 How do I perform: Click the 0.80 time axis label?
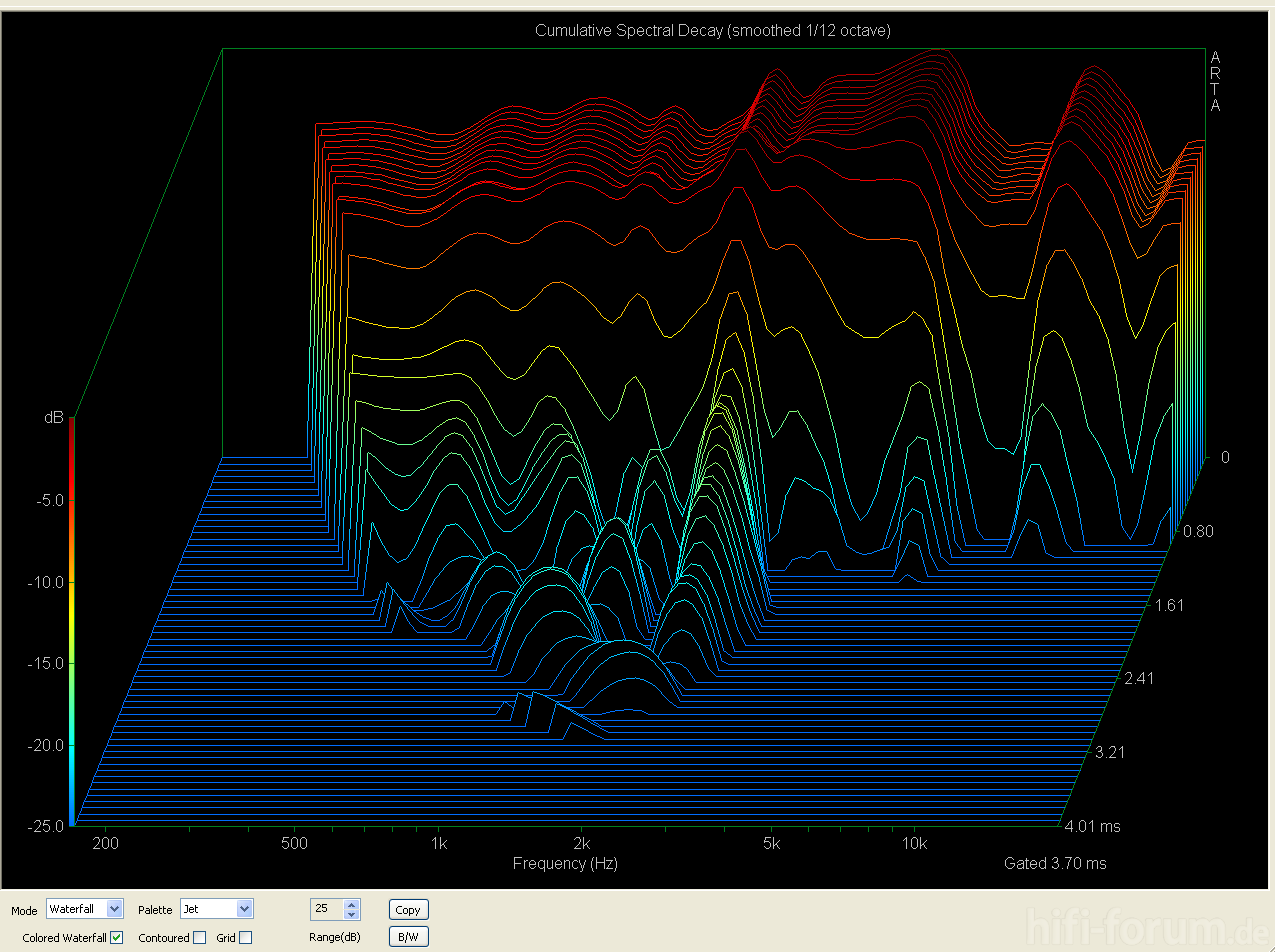tap(1198, 531)
